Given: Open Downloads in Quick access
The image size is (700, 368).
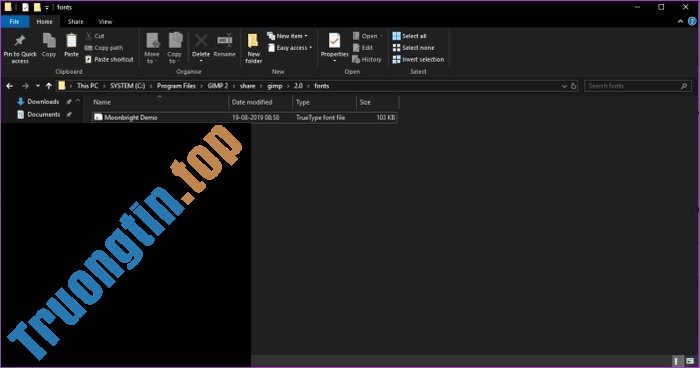Looking at the screenshot, I should point(43,102).
